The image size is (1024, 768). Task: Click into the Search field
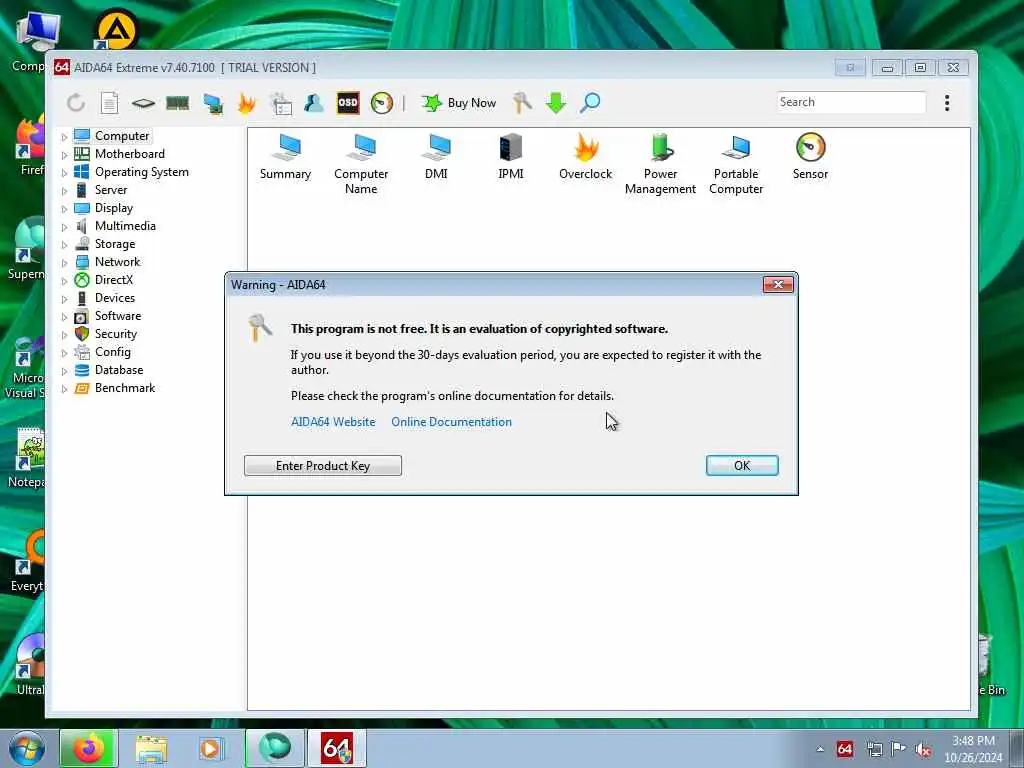(x=851, y=102)
